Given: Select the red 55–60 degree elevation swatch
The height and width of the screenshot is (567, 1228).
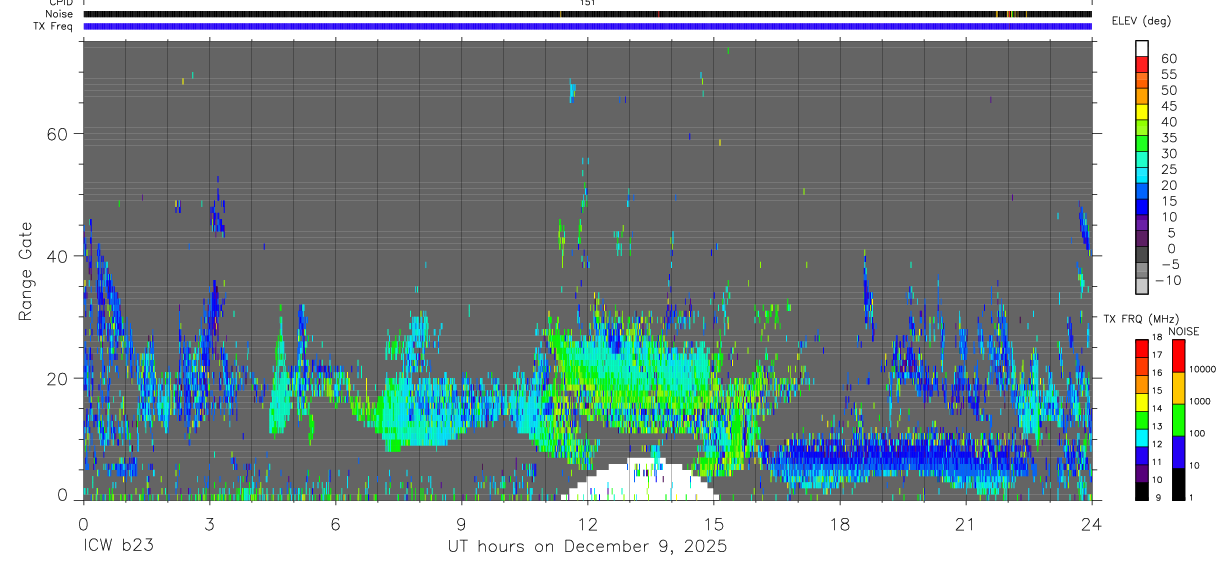Looking at the screenshot, I should click(x=1142, y=65).
